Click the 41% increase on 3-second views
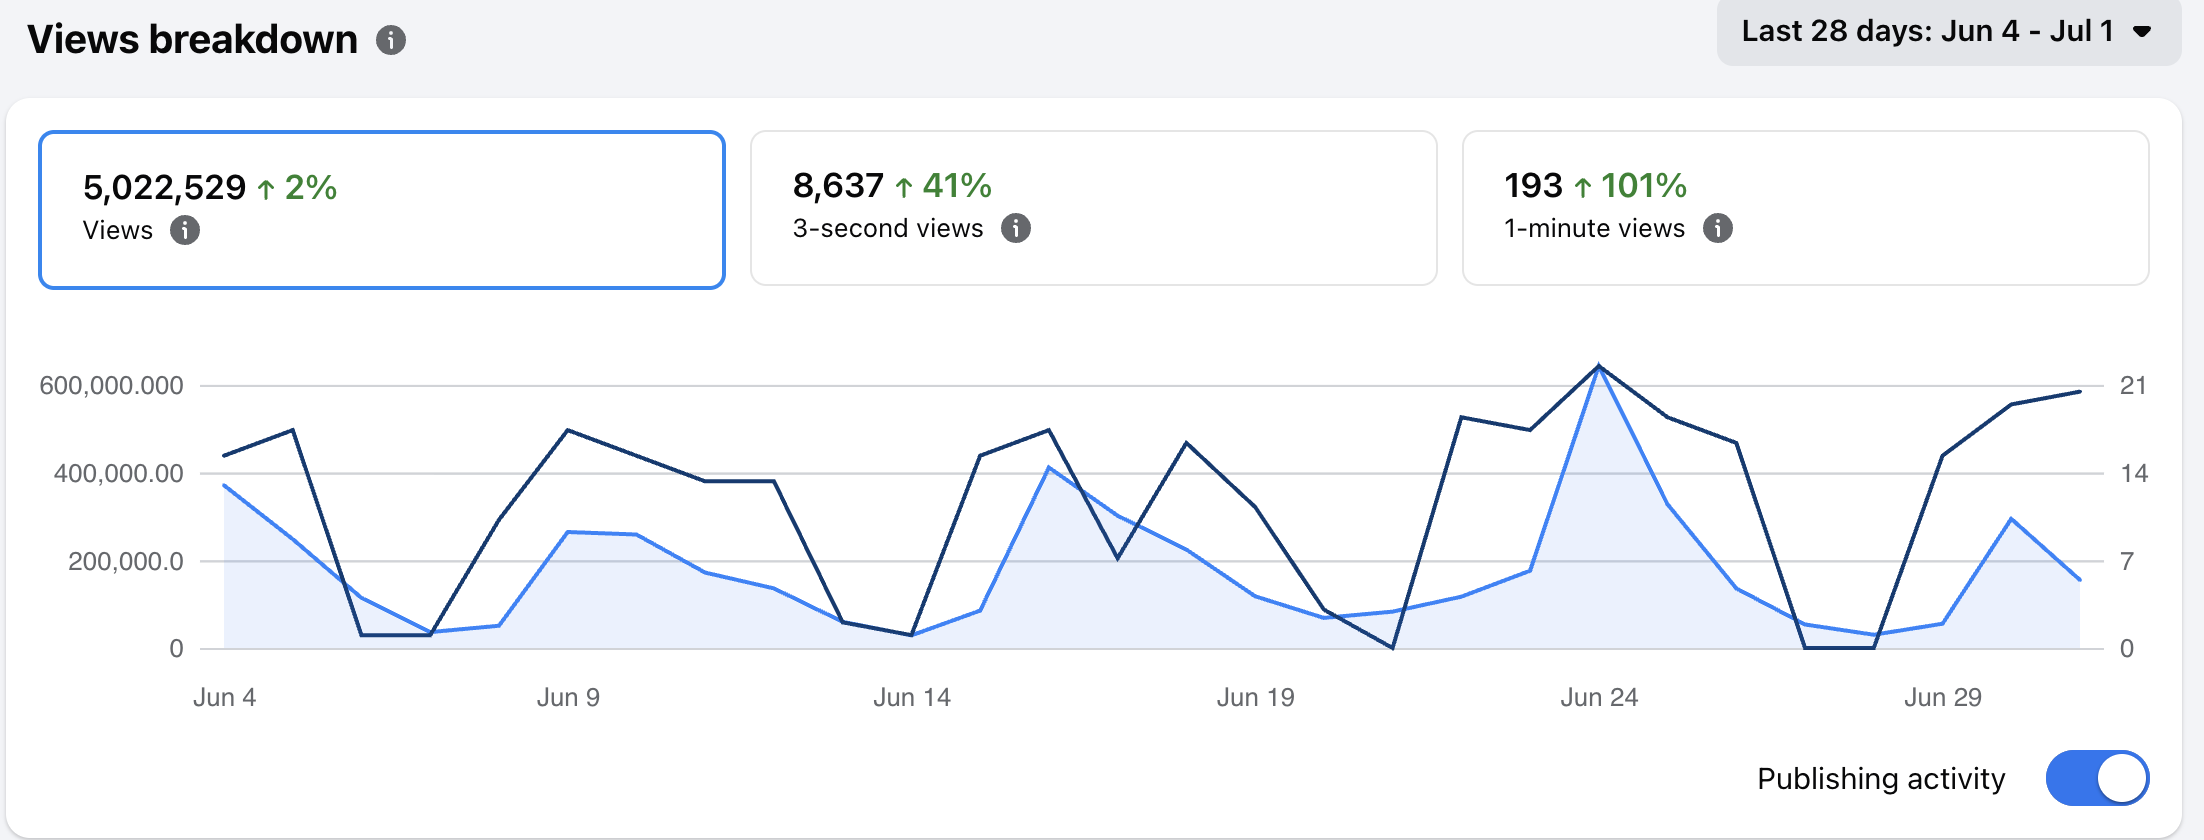 tap(943, 185)
